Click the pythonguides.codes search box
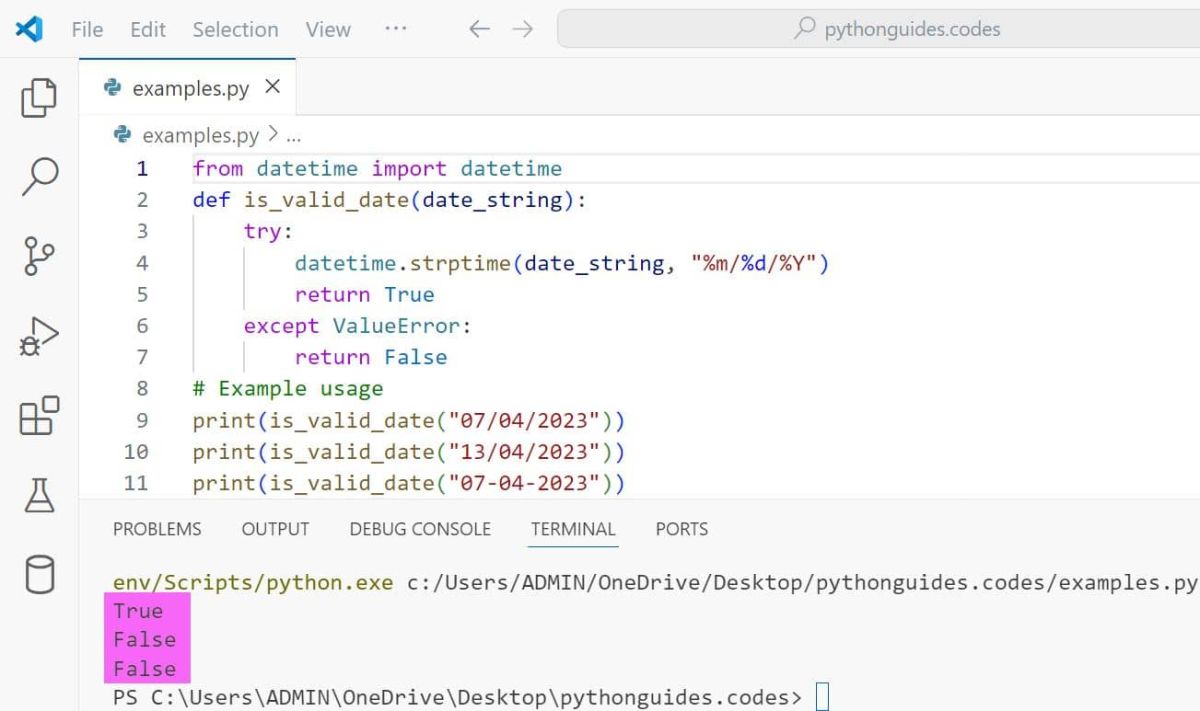Image resolution: width=1200 pixels, height=711 pixels. point(878,29)
